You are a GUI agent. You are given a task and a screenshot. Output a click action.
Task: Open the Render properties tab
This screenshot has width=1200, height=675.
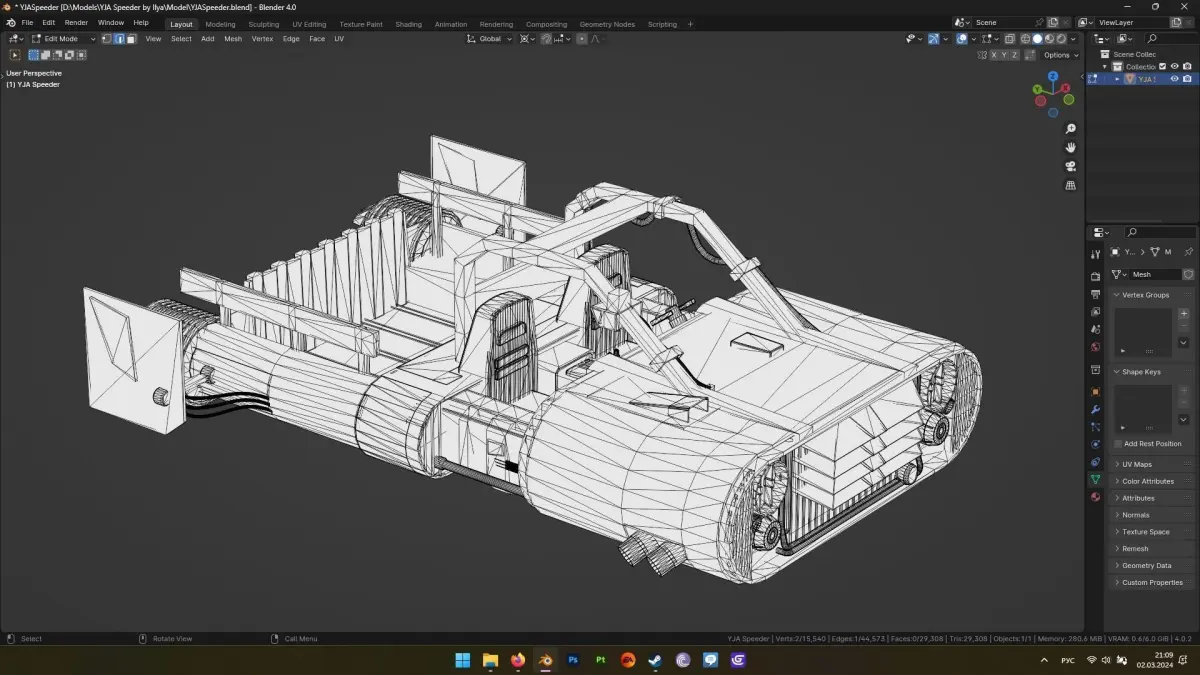point(1095,276)
